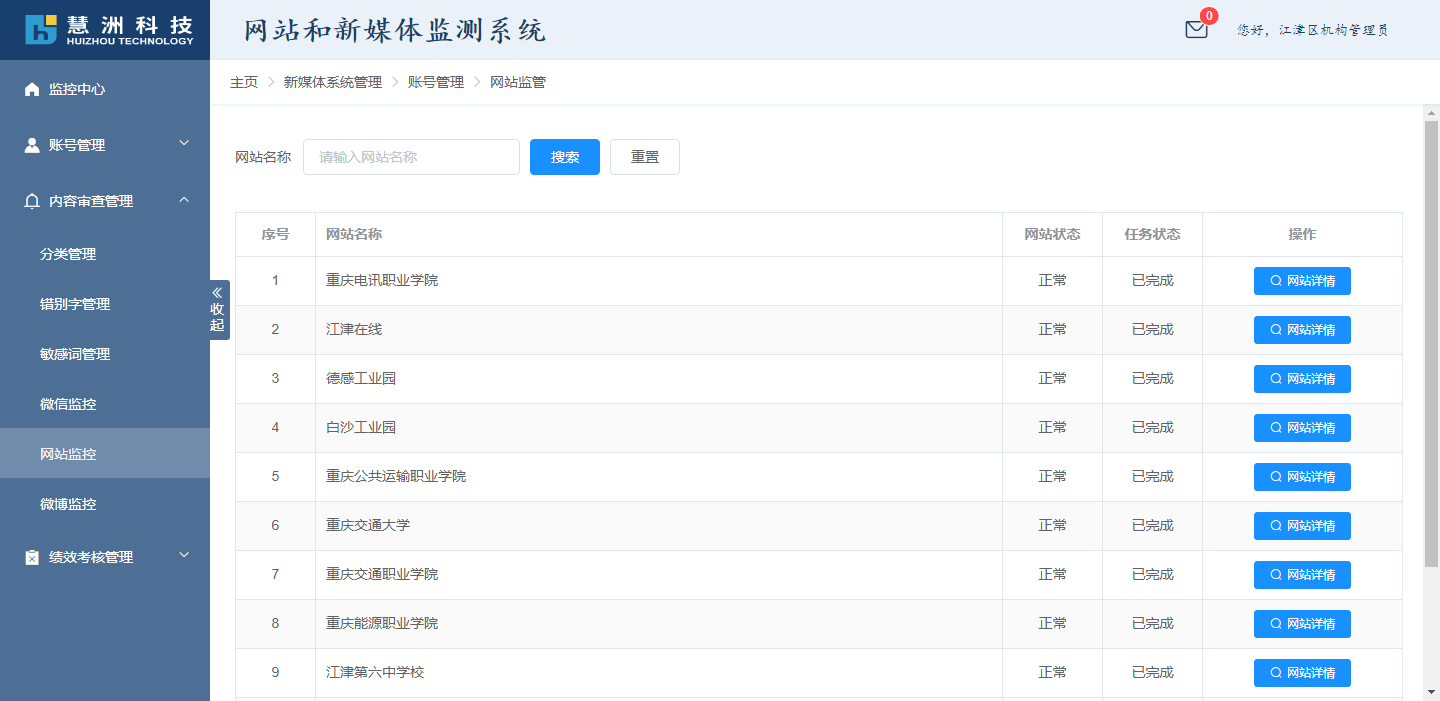Select 微博监控 in the sidebar
1440x701 pixels.
click(x=68, y=504)
